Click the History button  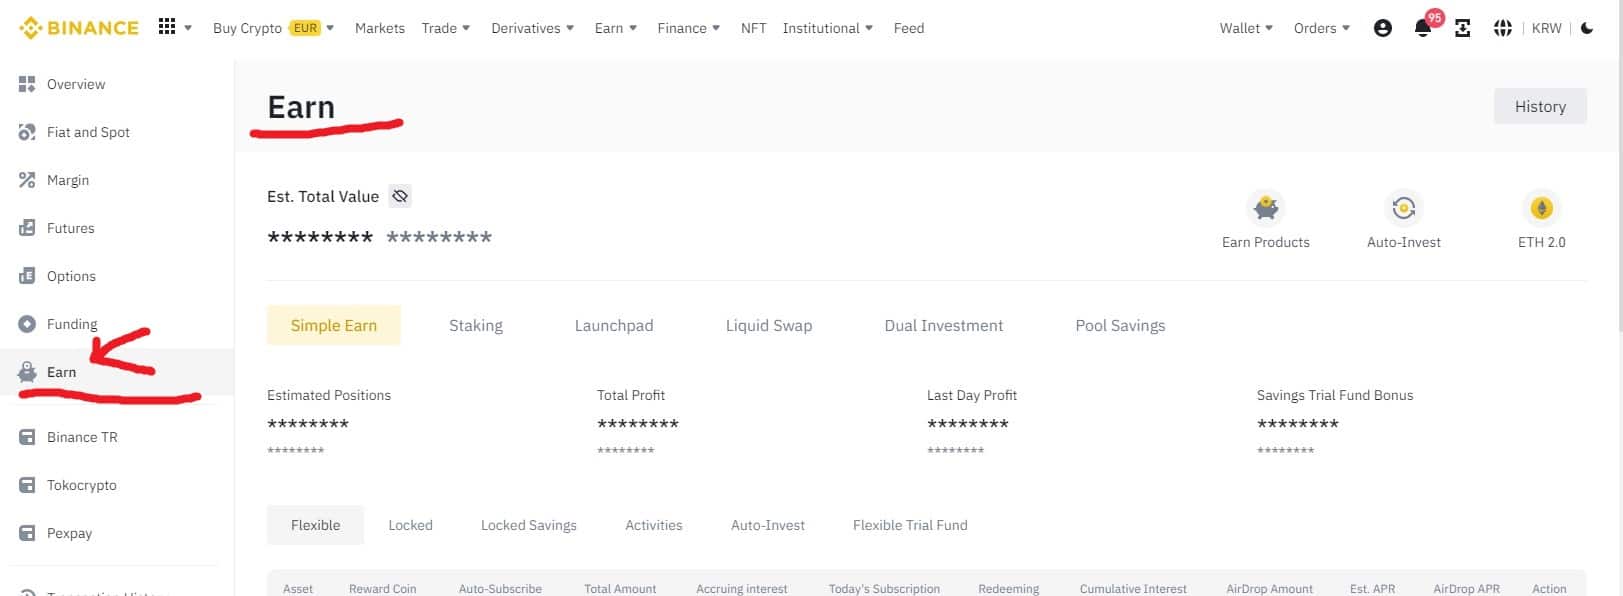tap(1539, 106)
